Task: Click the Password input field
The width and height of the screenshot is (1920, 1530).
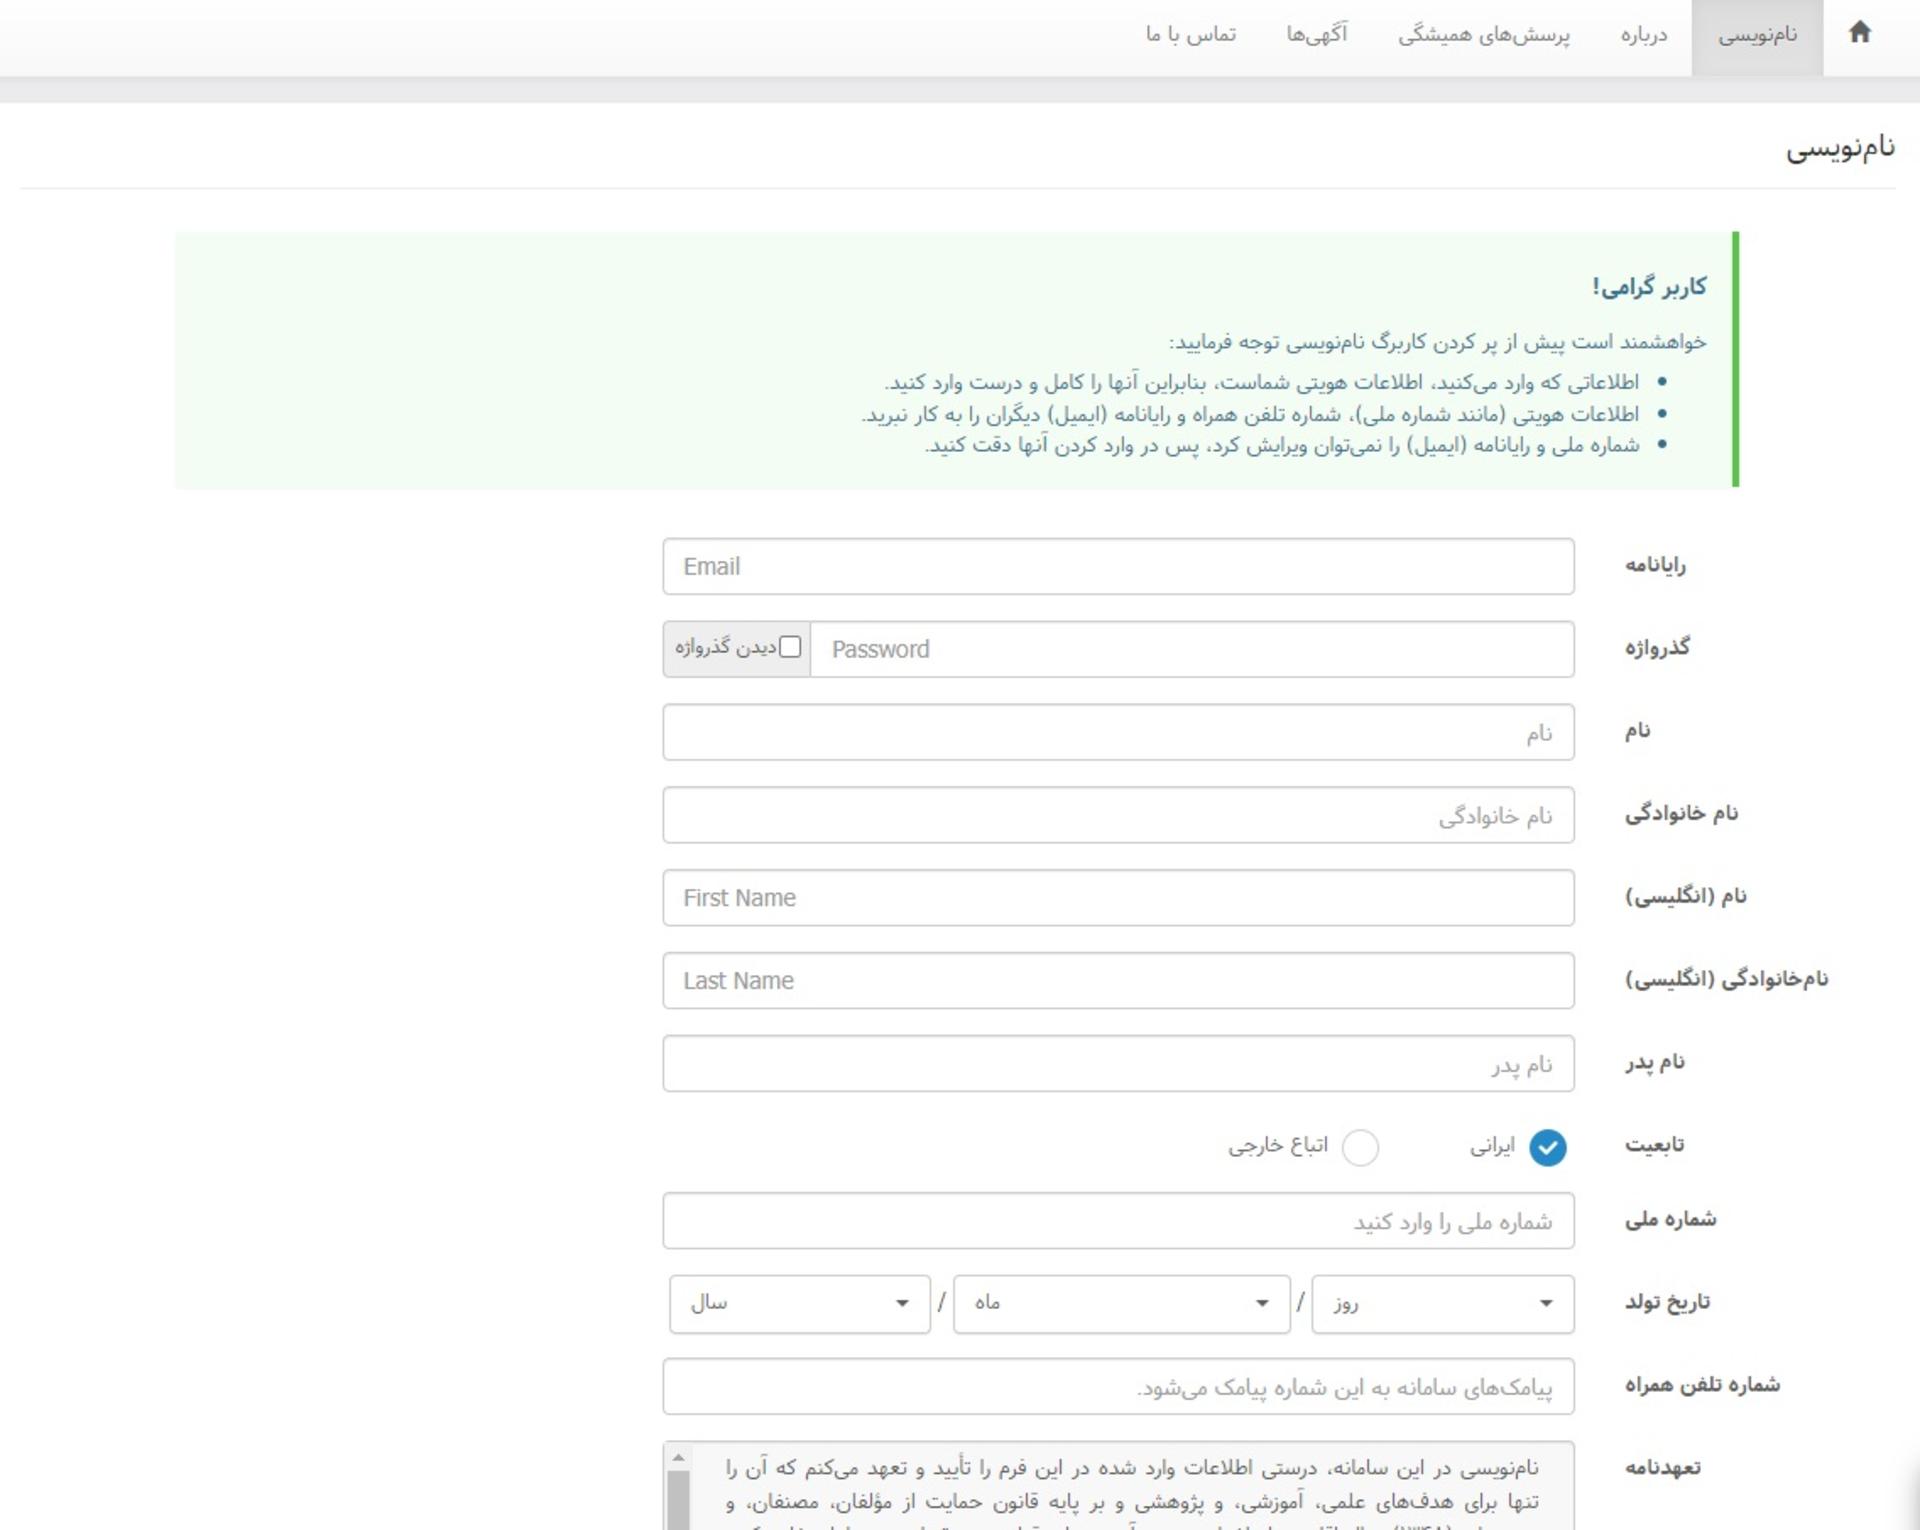Action: 1192,650
